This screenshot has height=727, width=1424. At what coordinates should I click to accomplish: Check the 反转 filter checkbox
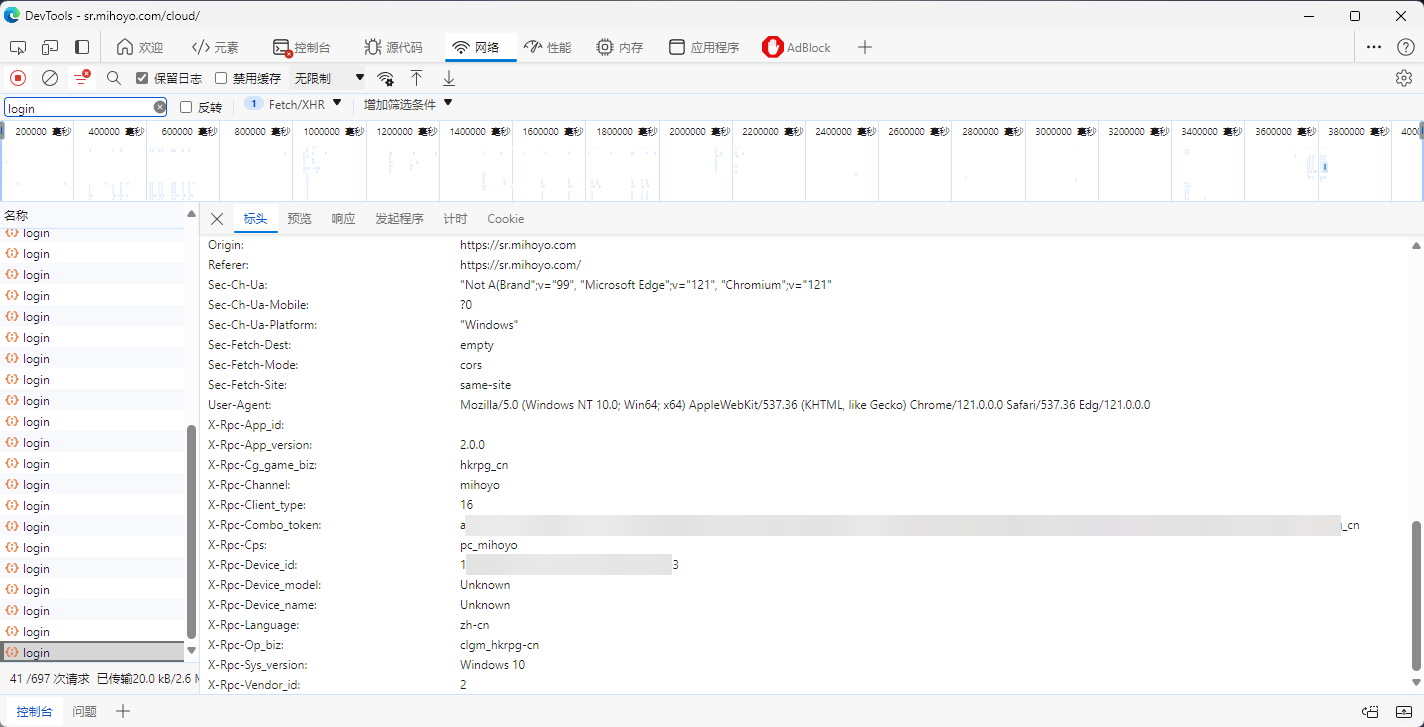point(186,107)
